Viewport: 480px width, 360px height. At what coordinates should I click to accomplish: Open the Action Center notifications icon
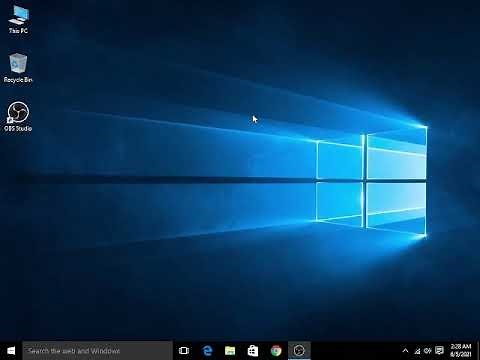440,351
